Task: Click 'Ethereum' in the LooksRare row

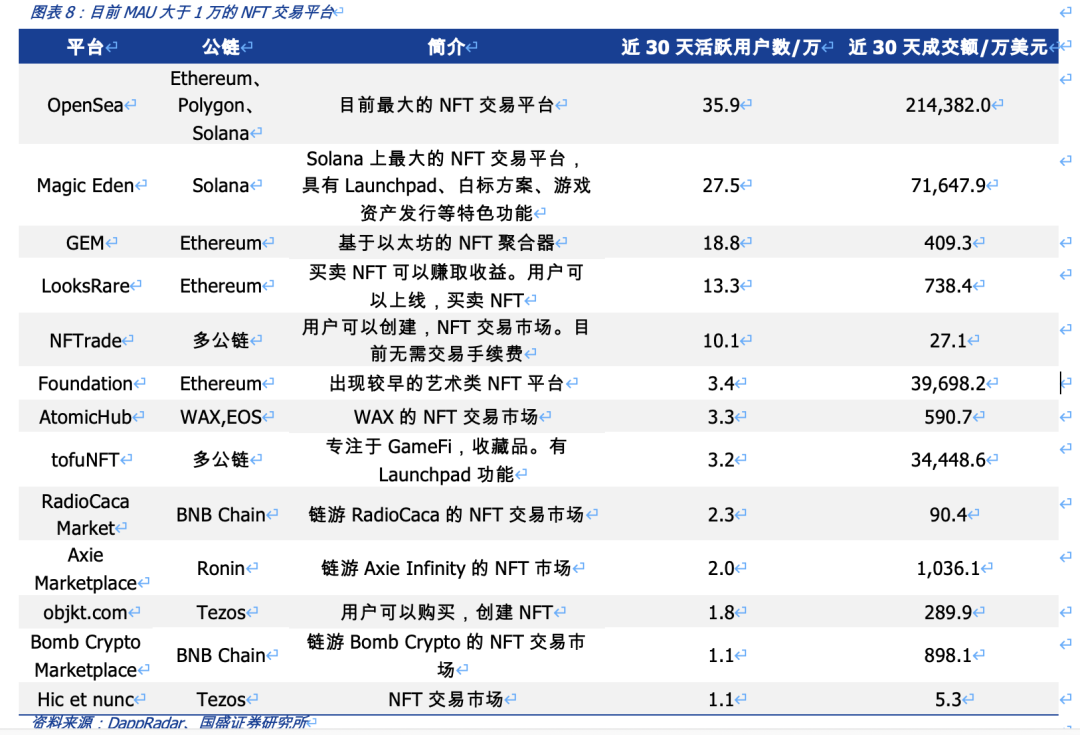Action: click(220, 286)
